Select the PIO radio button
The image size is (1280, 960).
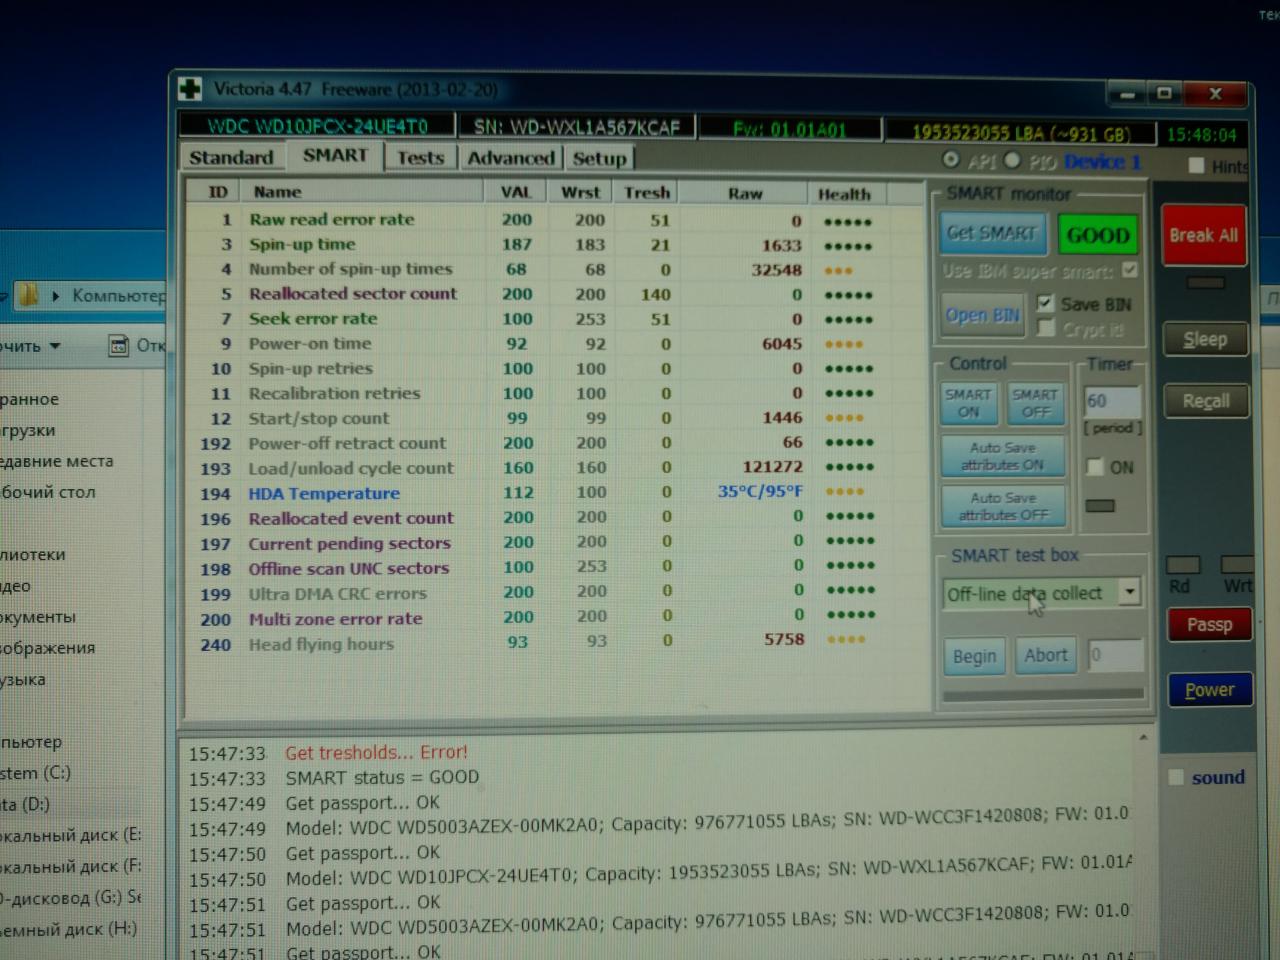[1012, 160]
